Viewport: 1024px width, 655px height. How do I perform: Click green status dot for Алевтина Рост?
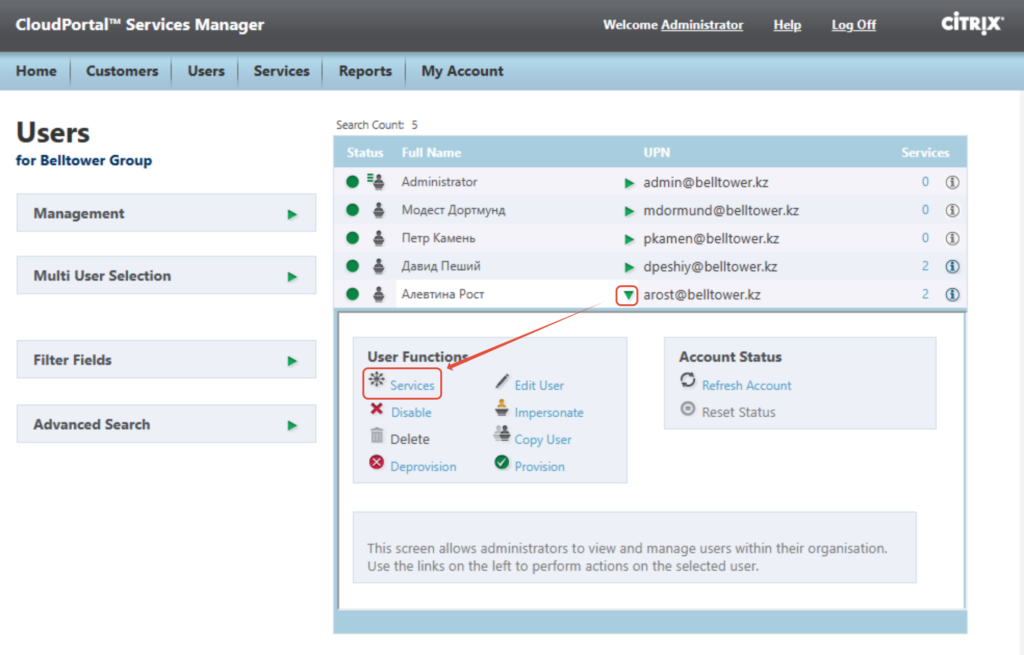tap(352, 294)
